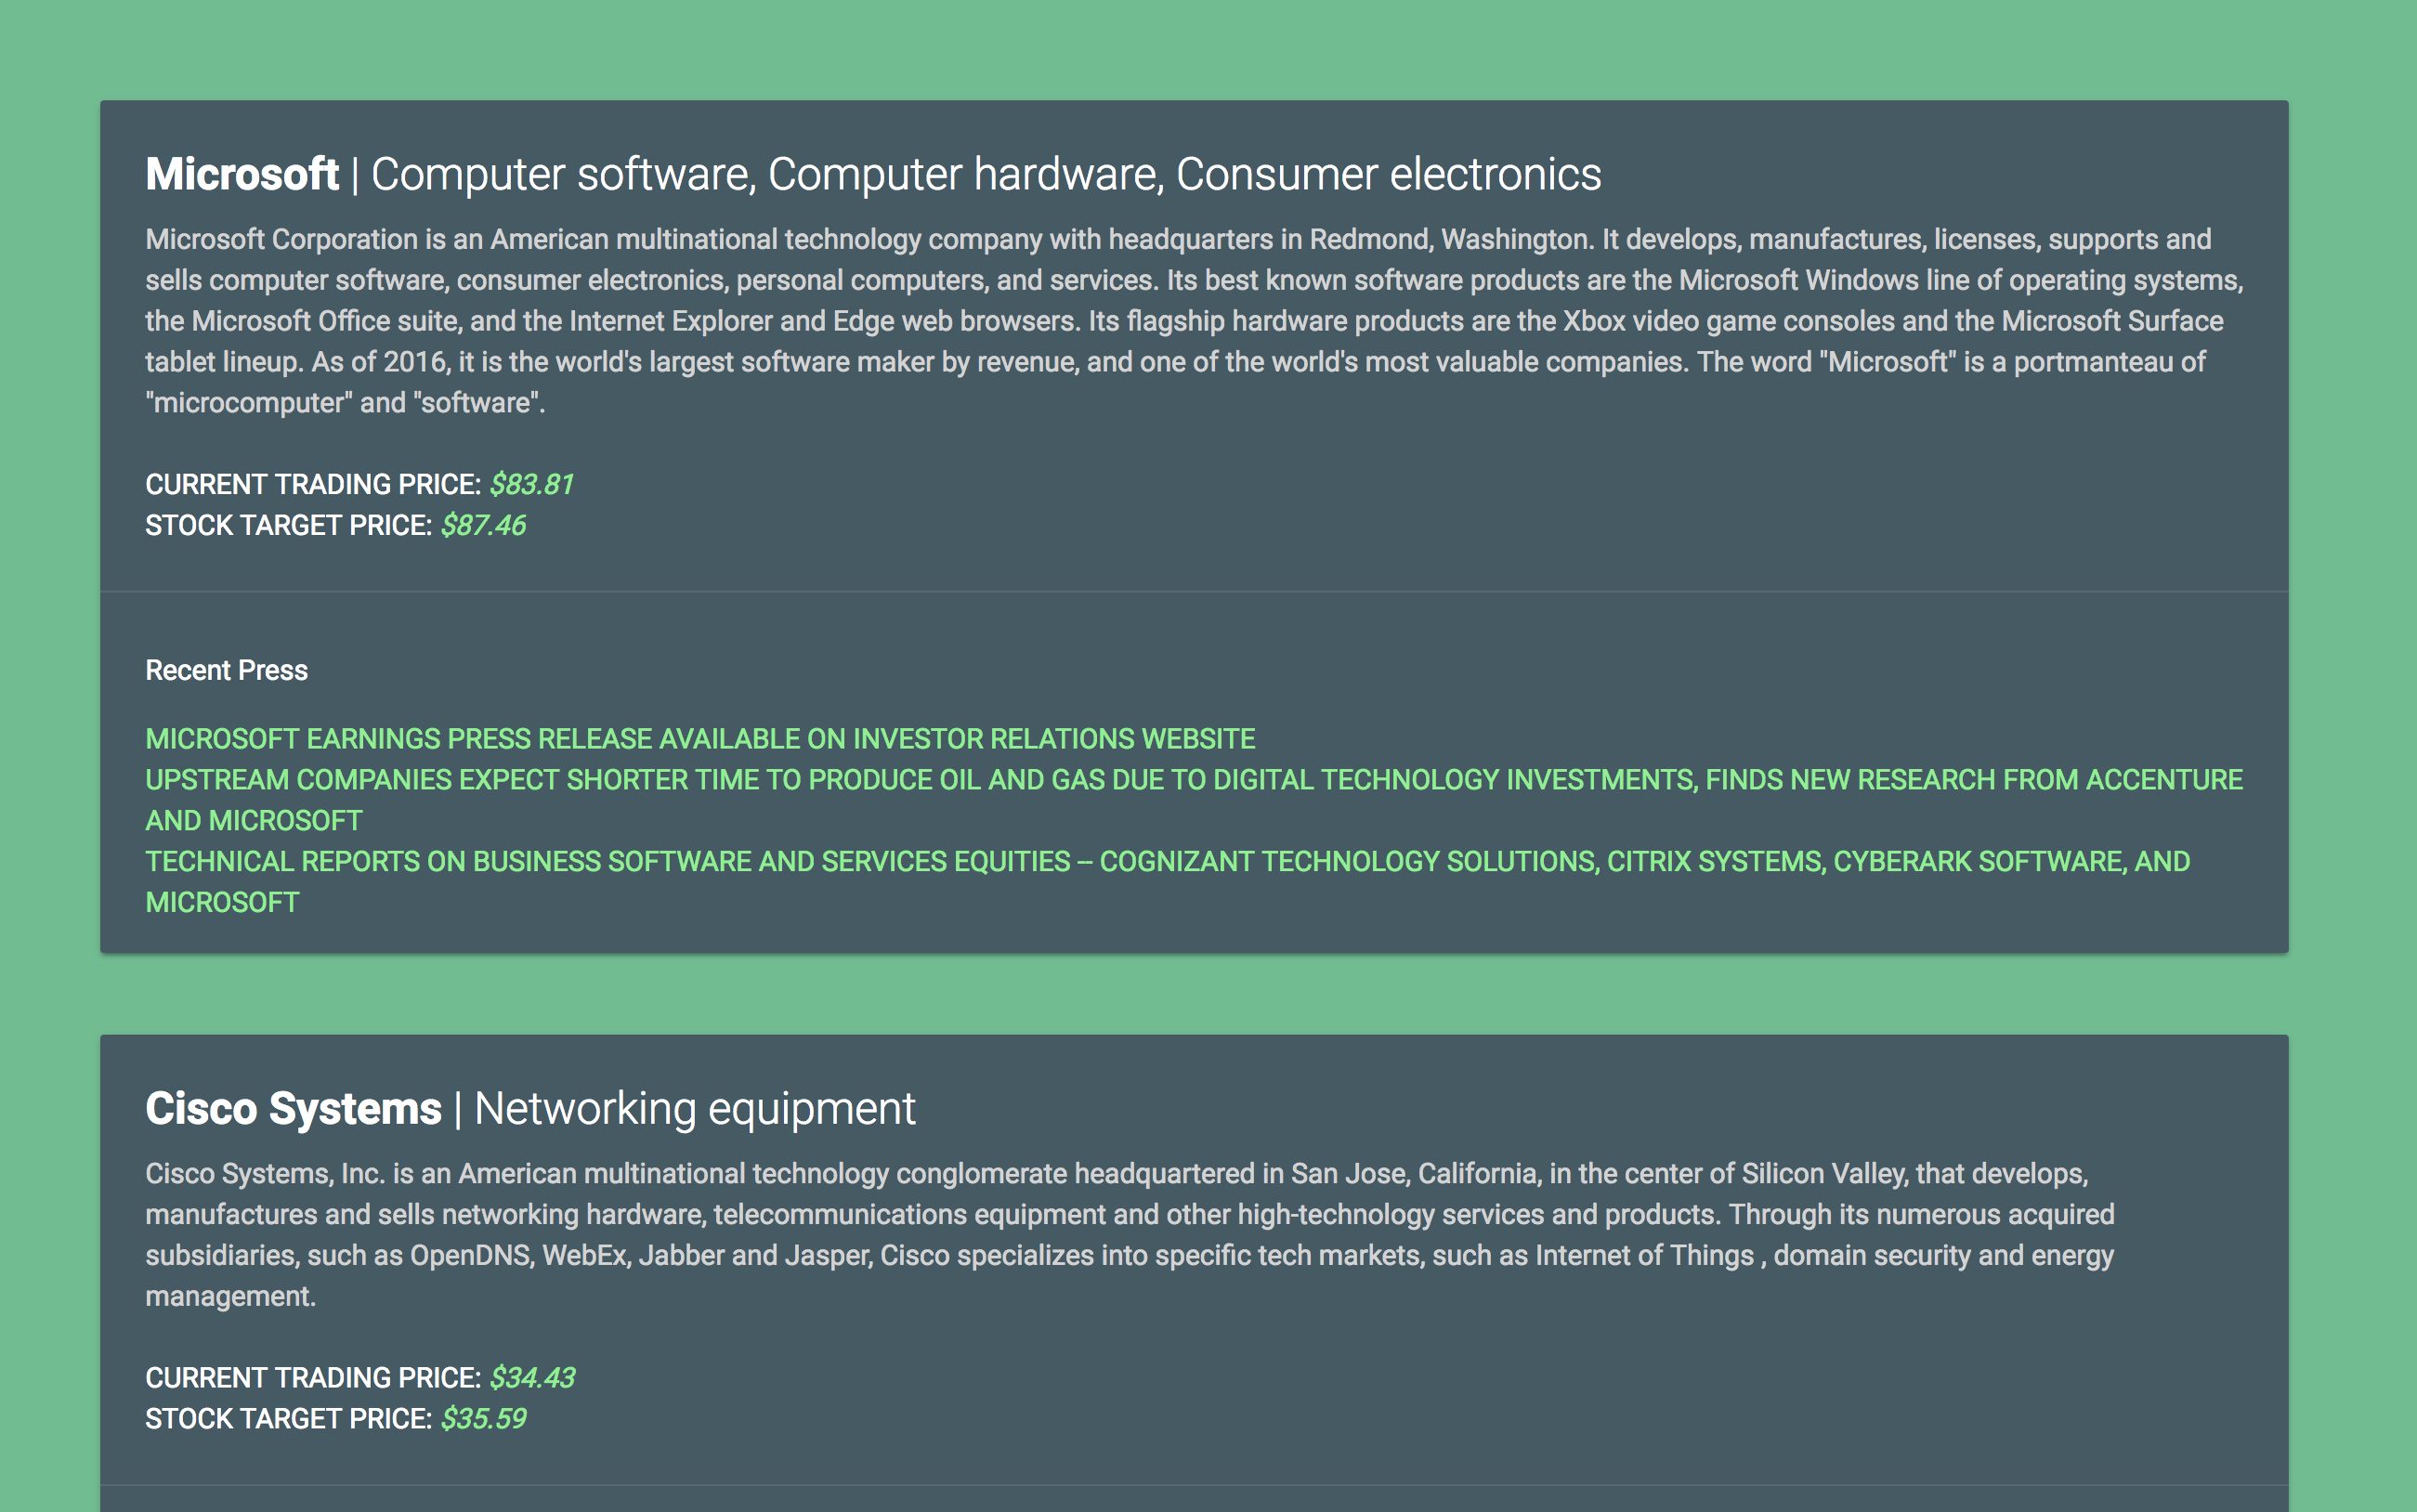Click Microsoft's $83.81 current trading price
The width and height of the screenshot is (2417, 1512).
531,485
